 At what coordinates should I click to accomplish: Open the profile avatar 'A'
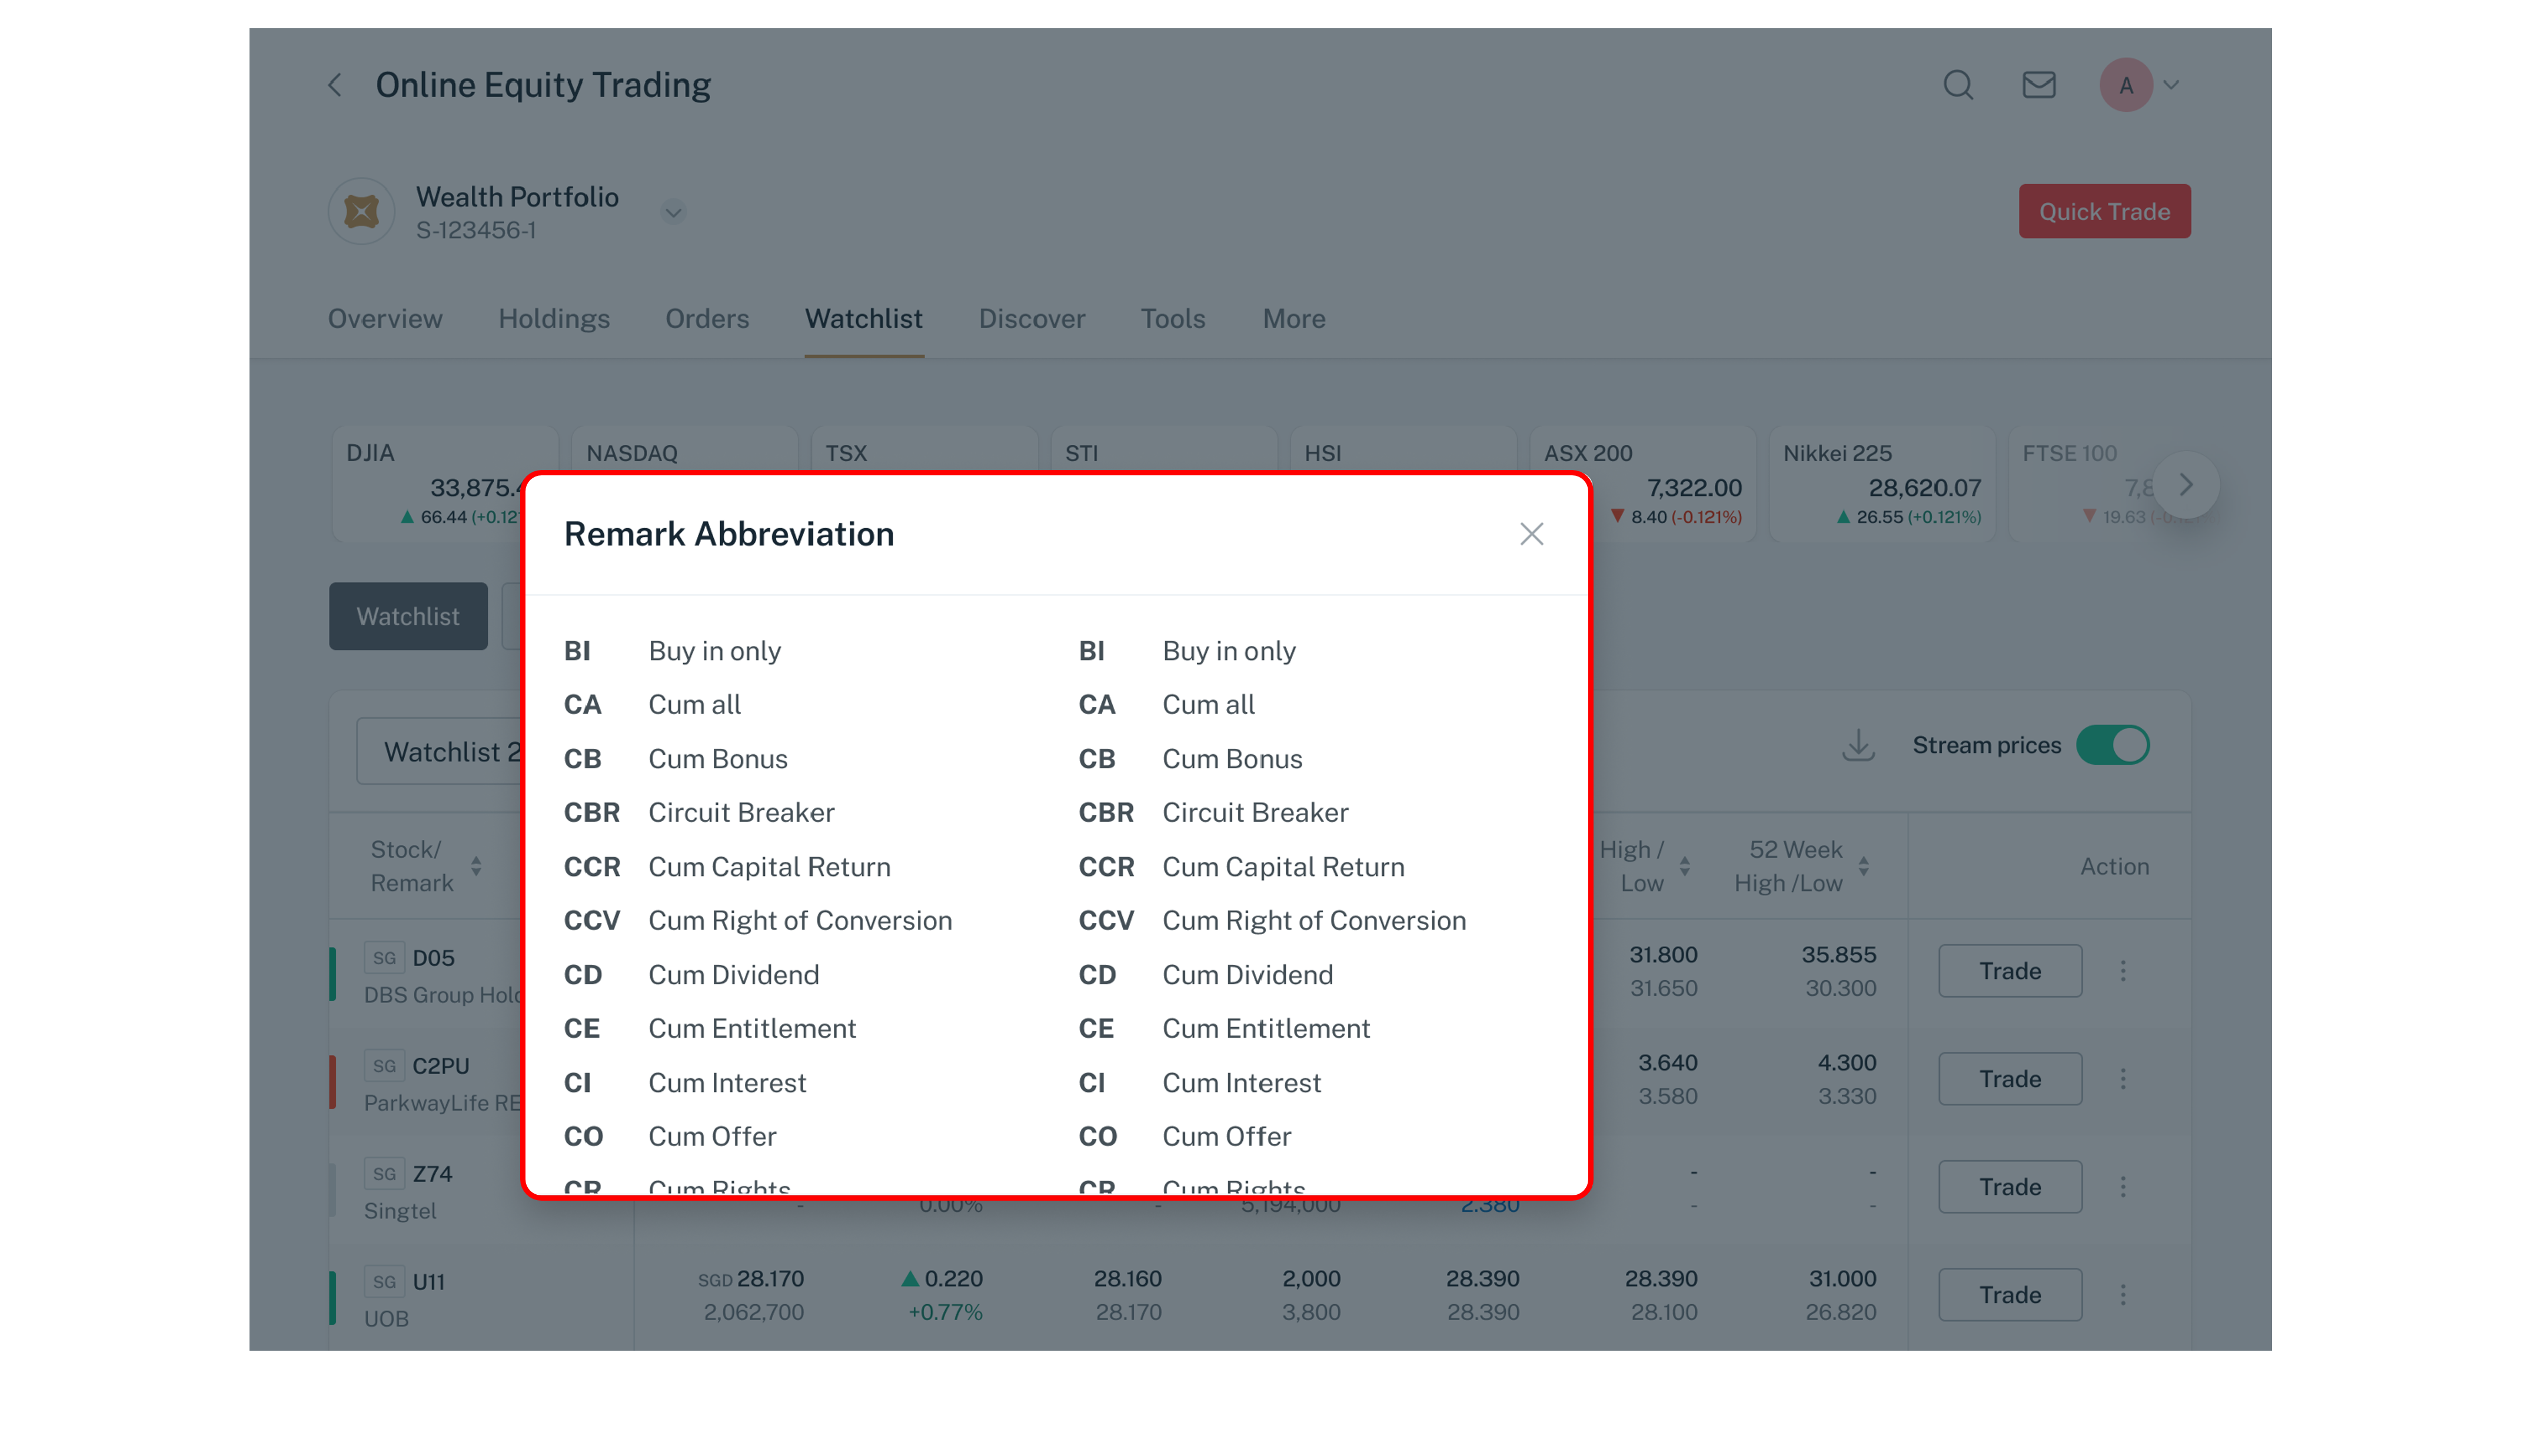[x=2126, y=85]
